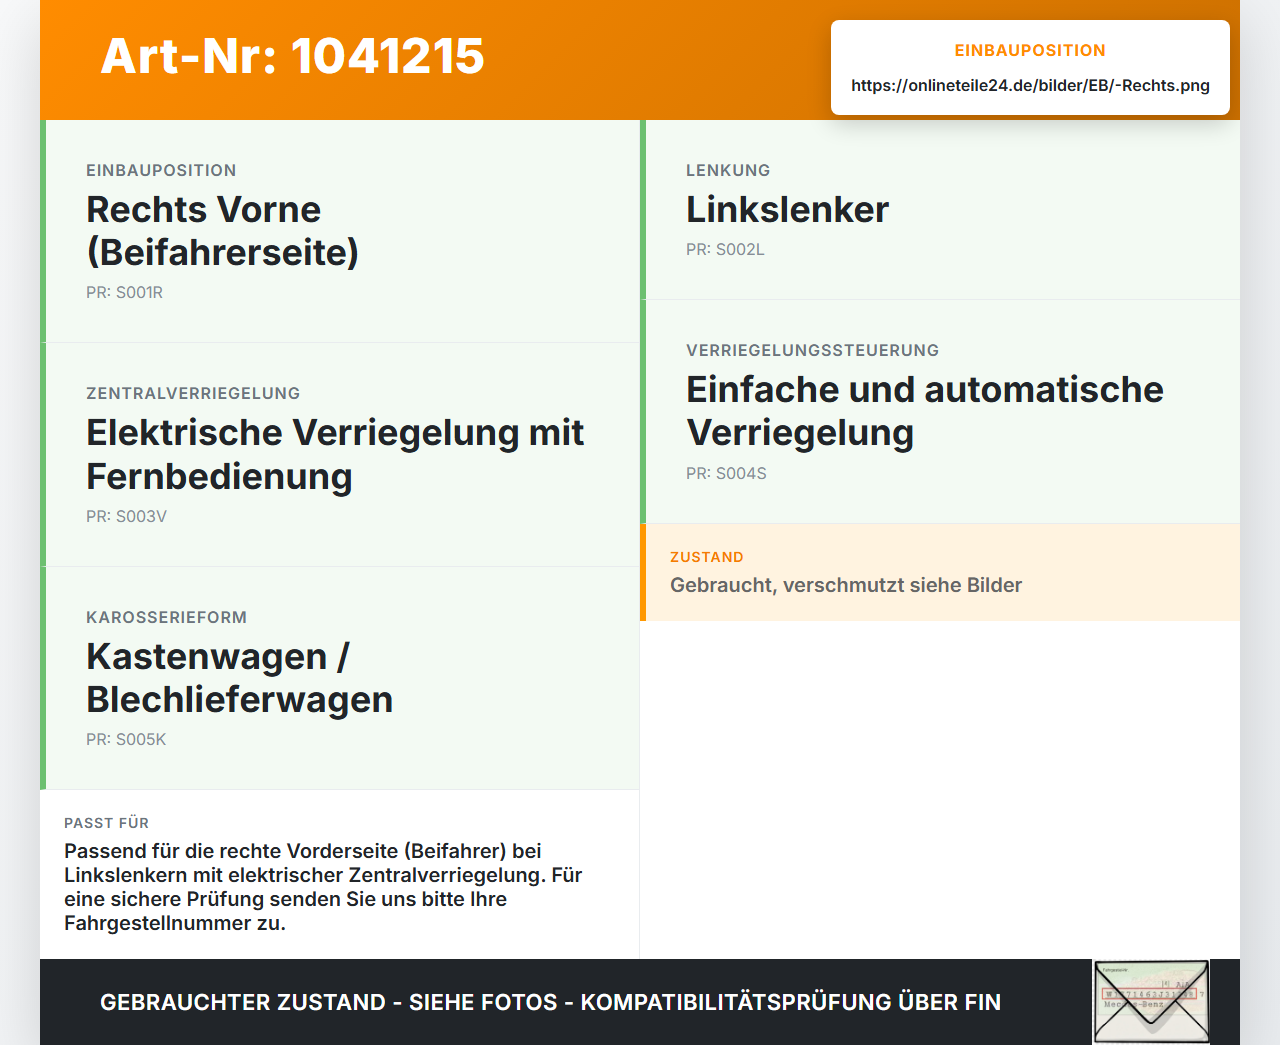Click the envelope thumbnail in the footer
1280x1046 pixels.
pyautogui.click(x=1151, y=1002)
